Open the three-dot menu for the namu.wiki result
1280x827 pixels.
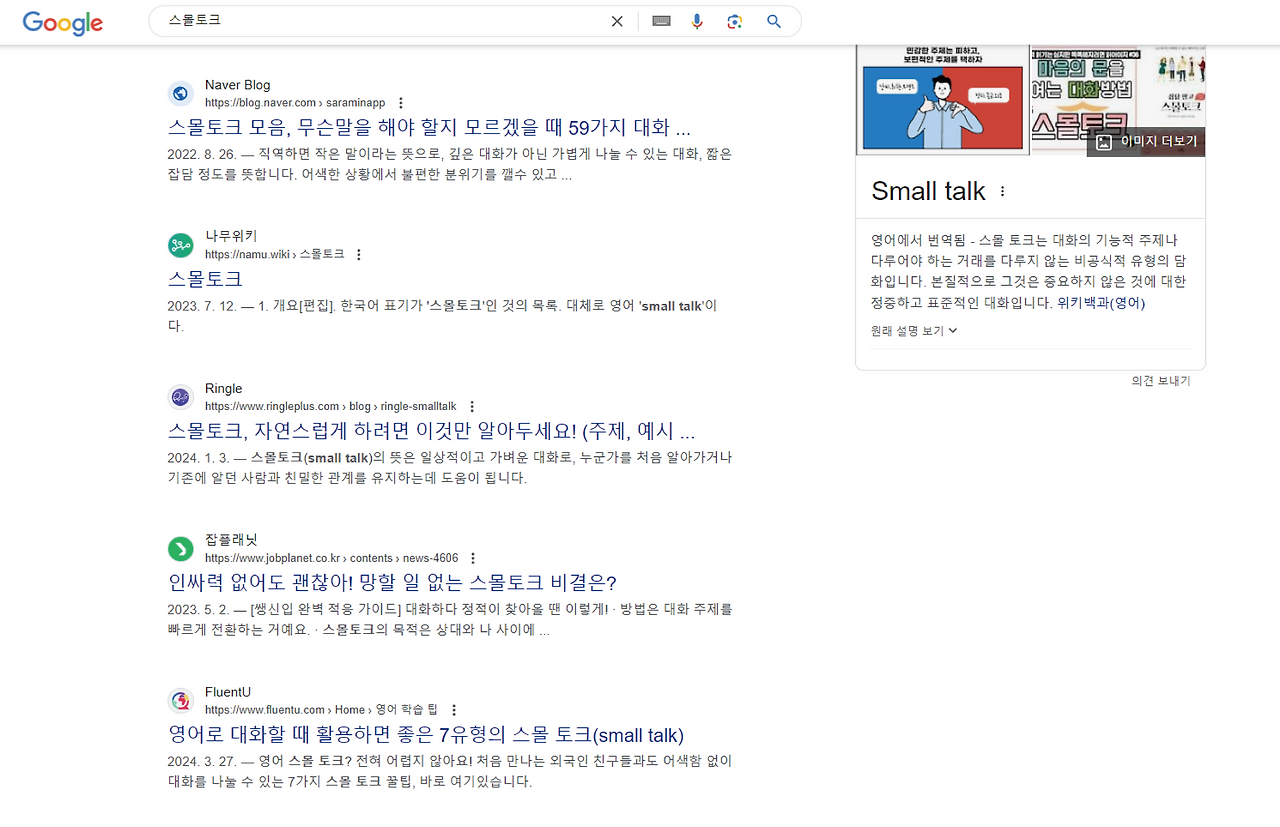pyautogui.click(x=359, y=255)
